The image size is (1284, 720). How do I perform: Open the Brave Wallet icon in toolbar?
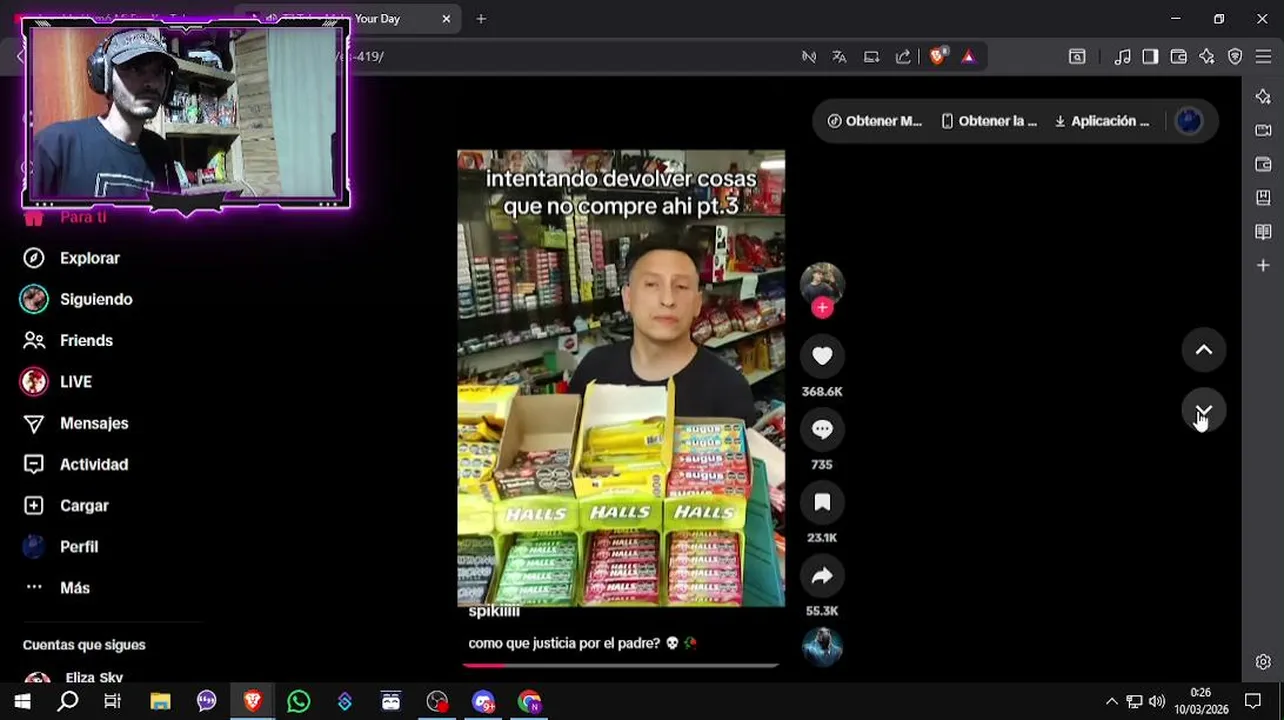click(1178, 57)
